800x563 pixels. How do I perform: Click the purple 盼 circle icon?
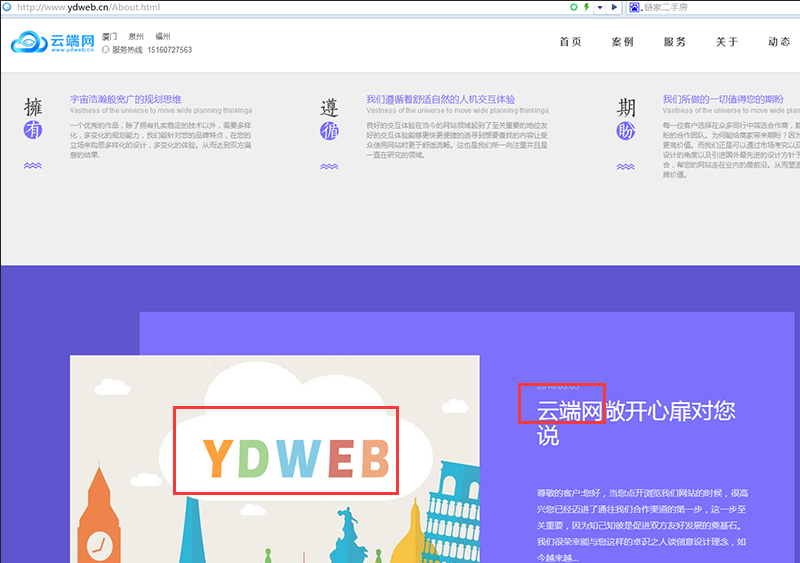coord(626,131)
